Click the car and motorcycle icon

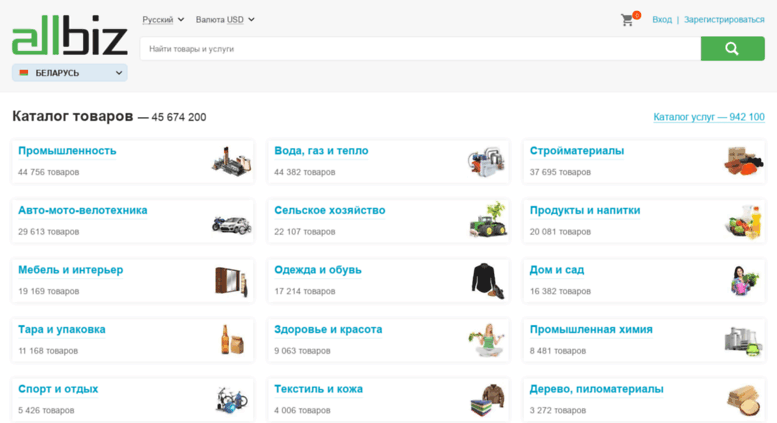[x=231, y=225]
